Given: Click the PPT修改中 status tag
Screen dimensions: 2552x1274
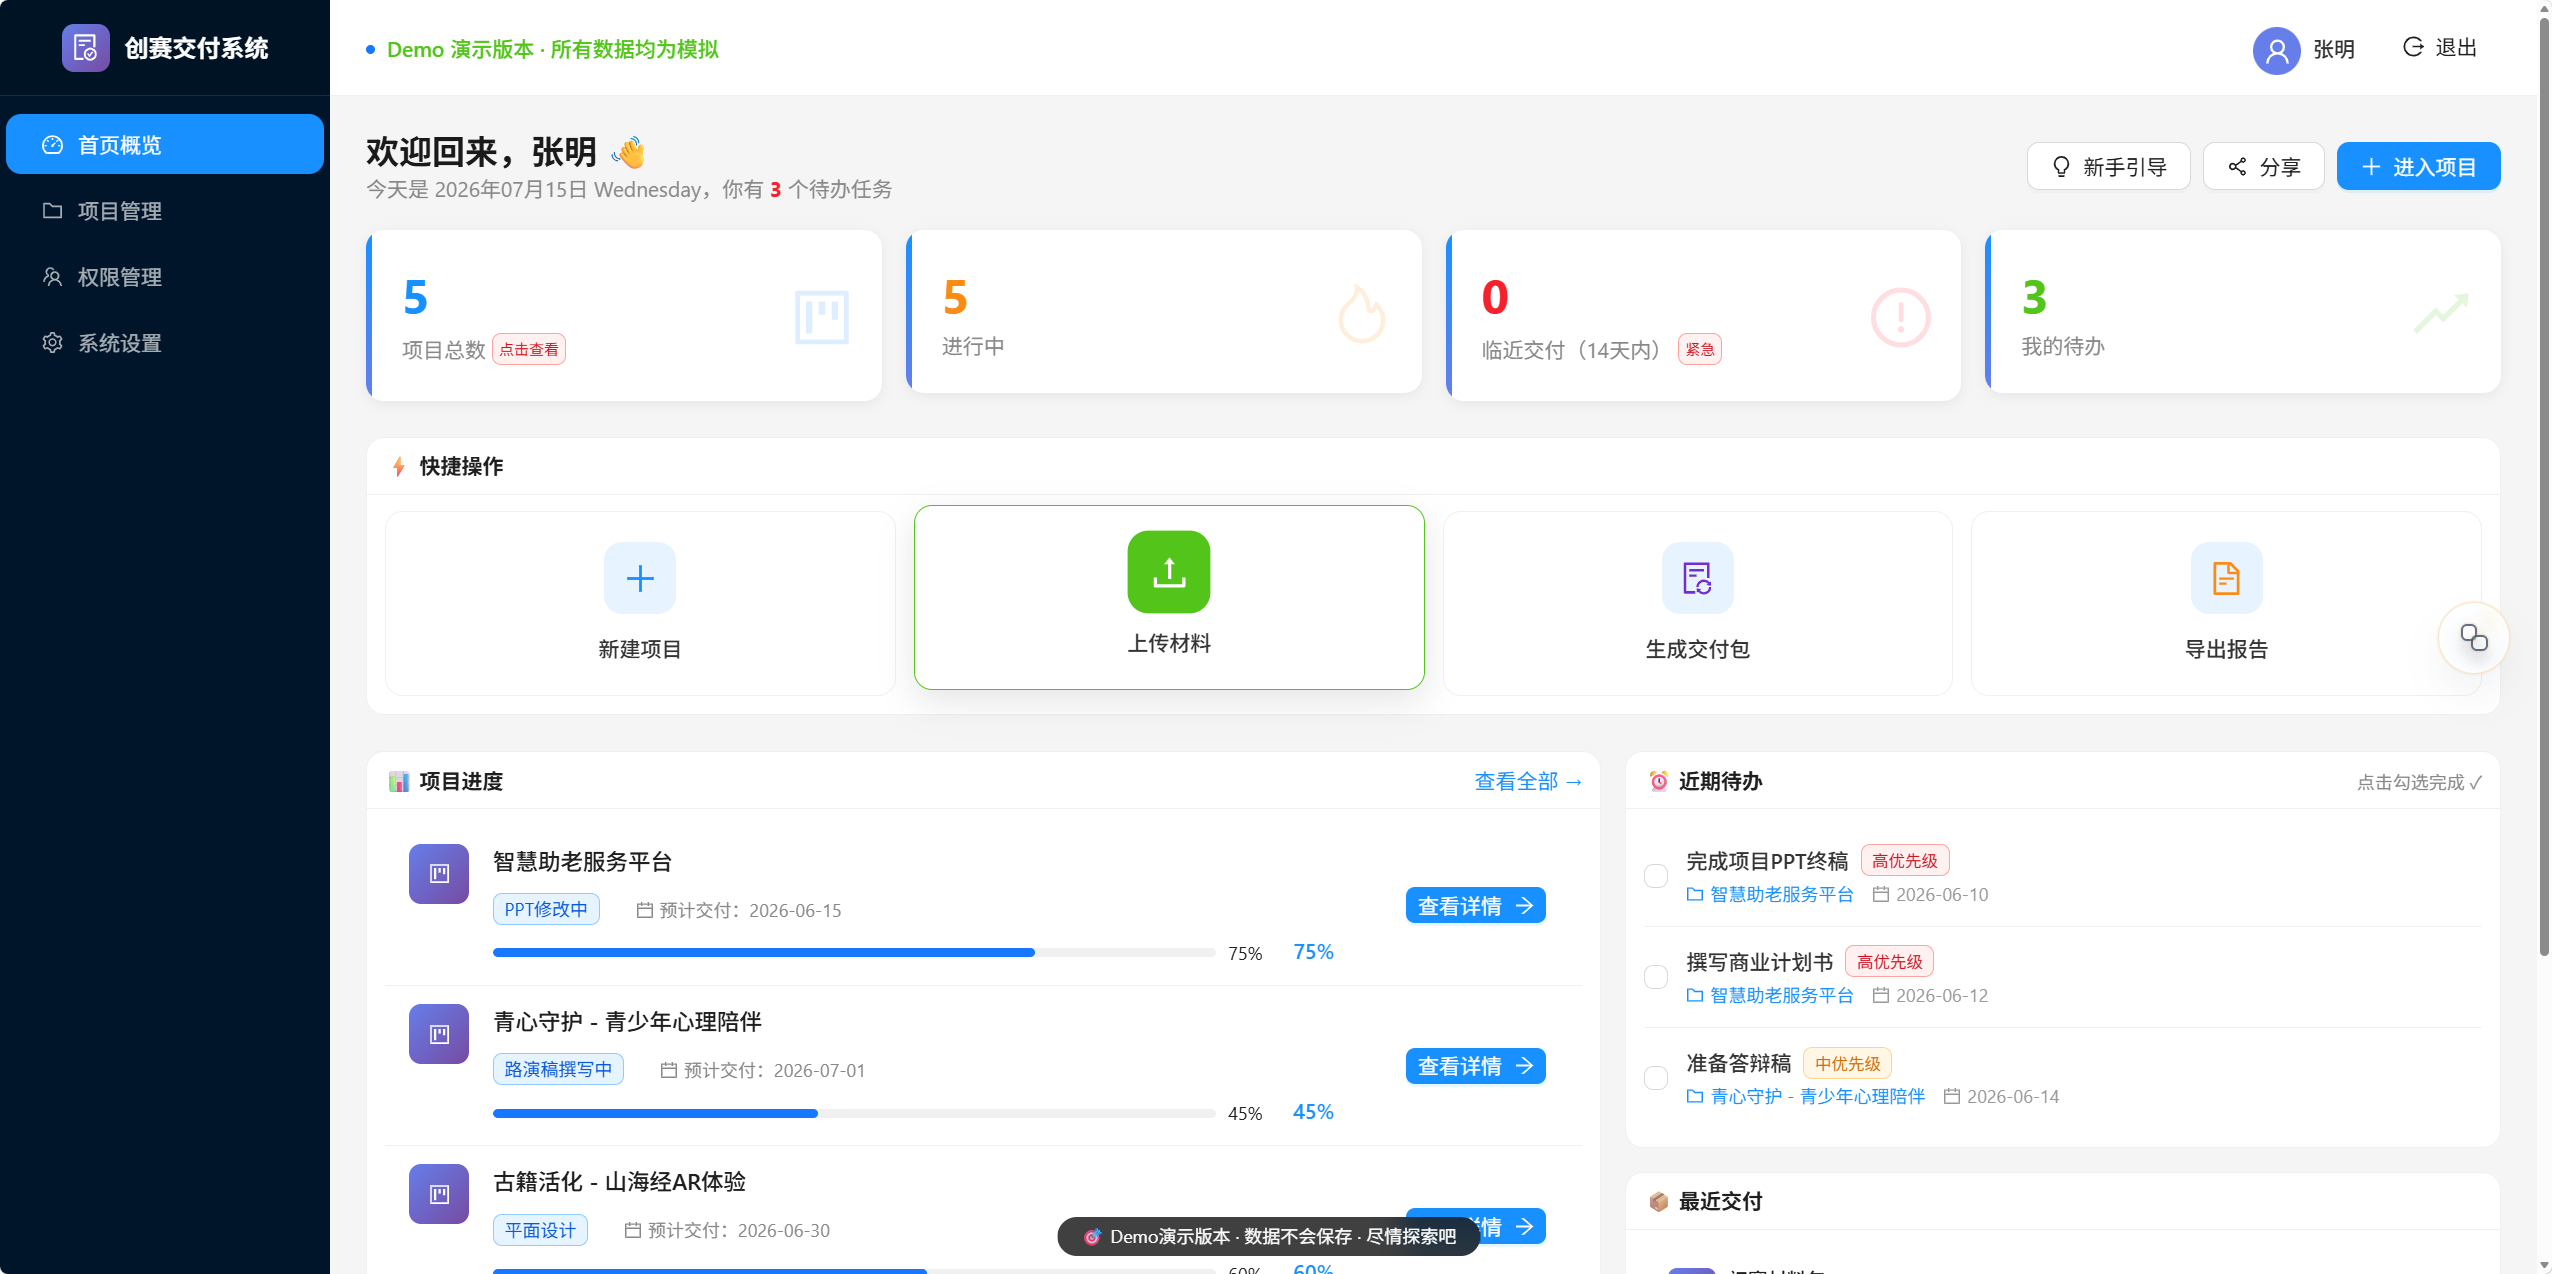Looking at the screenshot, I should tap(546, 909).
